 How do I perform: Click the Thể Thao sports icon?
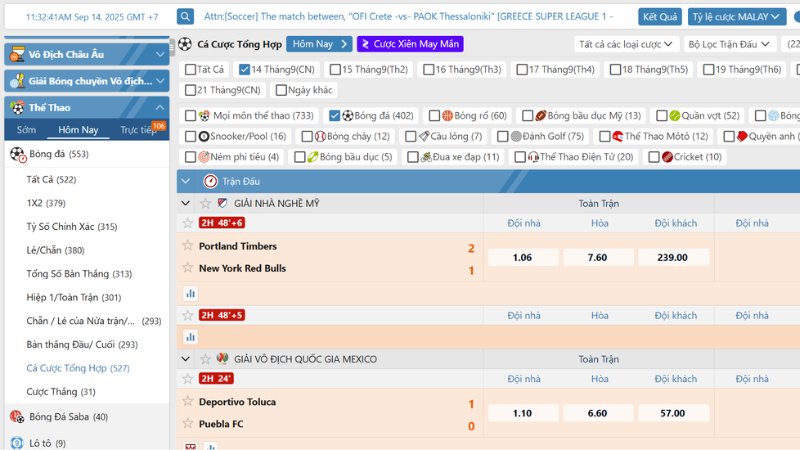[17, 107]
